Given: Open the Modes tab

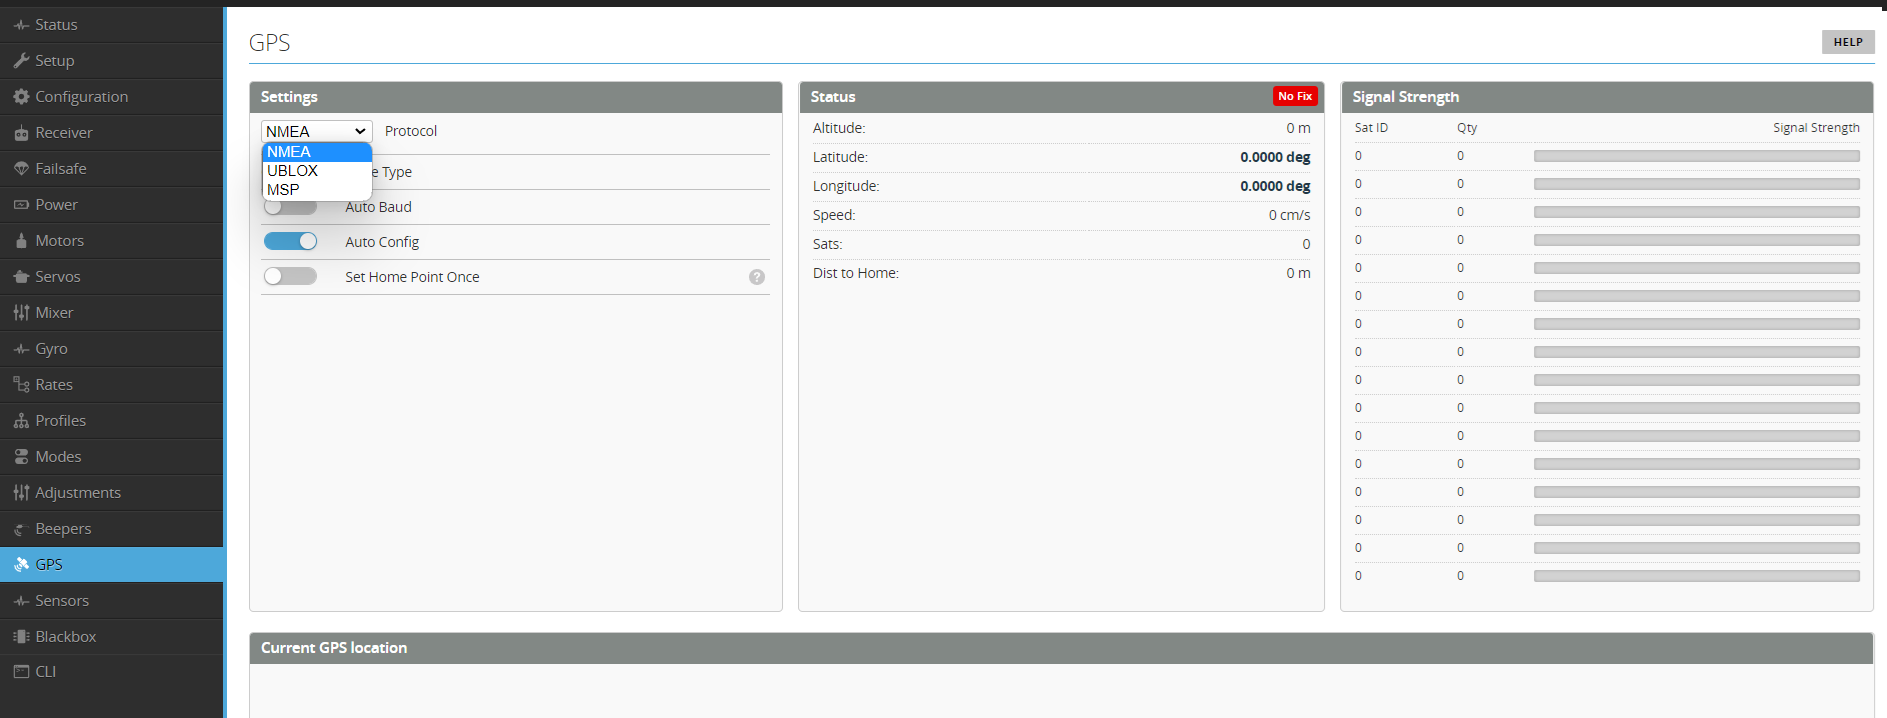Looking at the screenshot, I should pos(58,457).
